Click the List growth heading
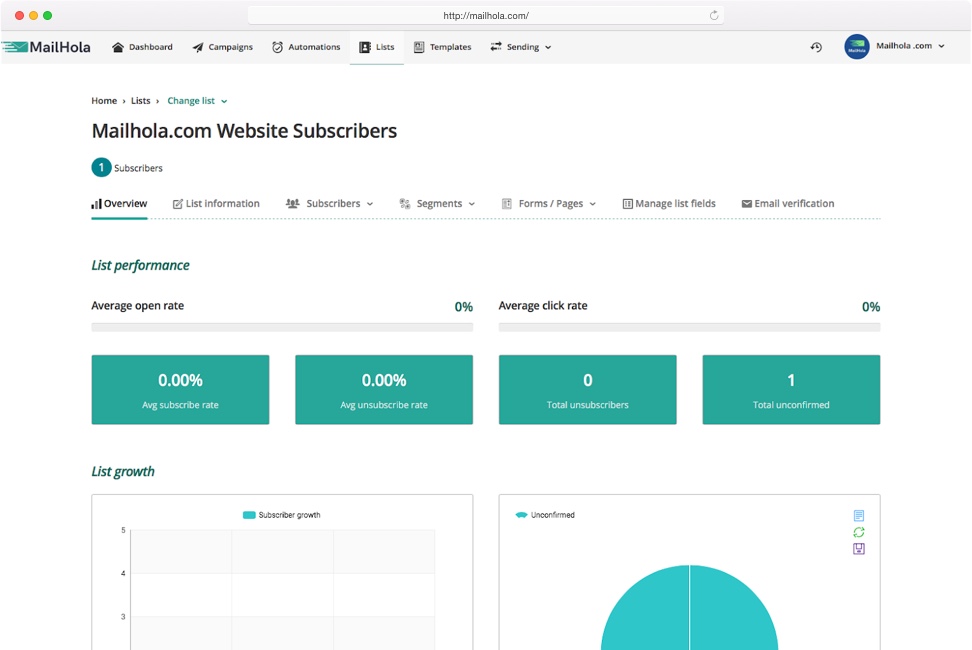Image resolution: width=972 pixels, height=650 pixels. tap(123, 472)
